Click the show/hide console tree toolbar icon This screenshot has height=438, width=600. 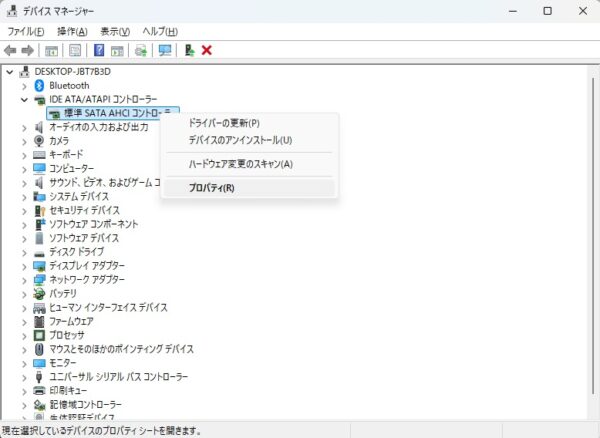click(x=52, y=50)
